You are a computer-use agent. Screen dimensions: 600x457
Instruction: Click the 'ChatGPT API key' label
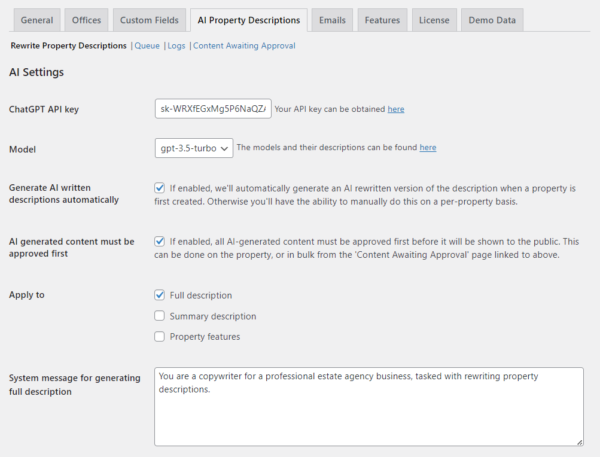[x=44, y=109]
